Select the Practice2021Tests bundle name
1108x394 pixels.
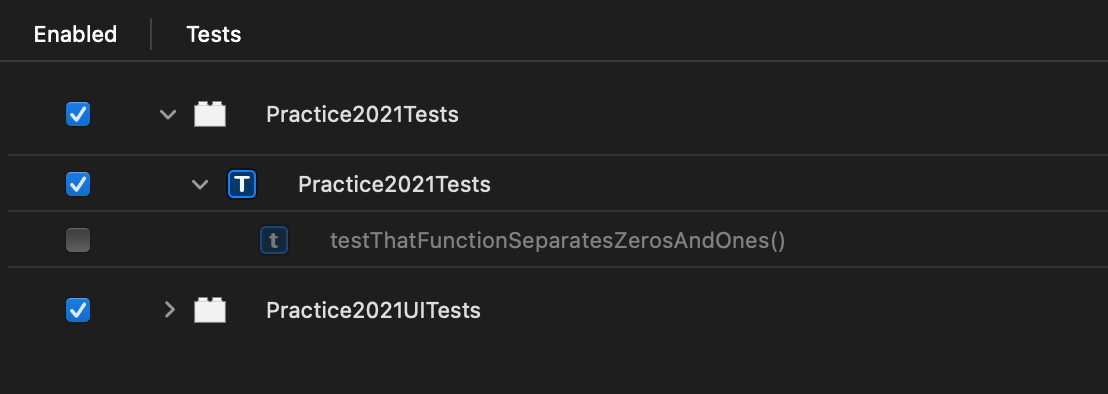pyautogui.click(x=363, y=114)
